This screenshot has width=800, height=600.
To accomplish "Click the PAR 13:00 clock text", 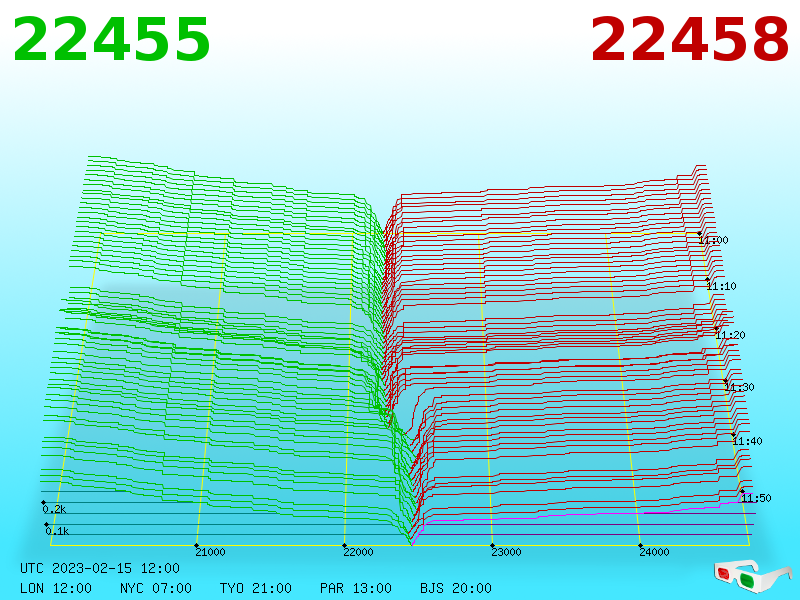I will click(x=356, y=588).
